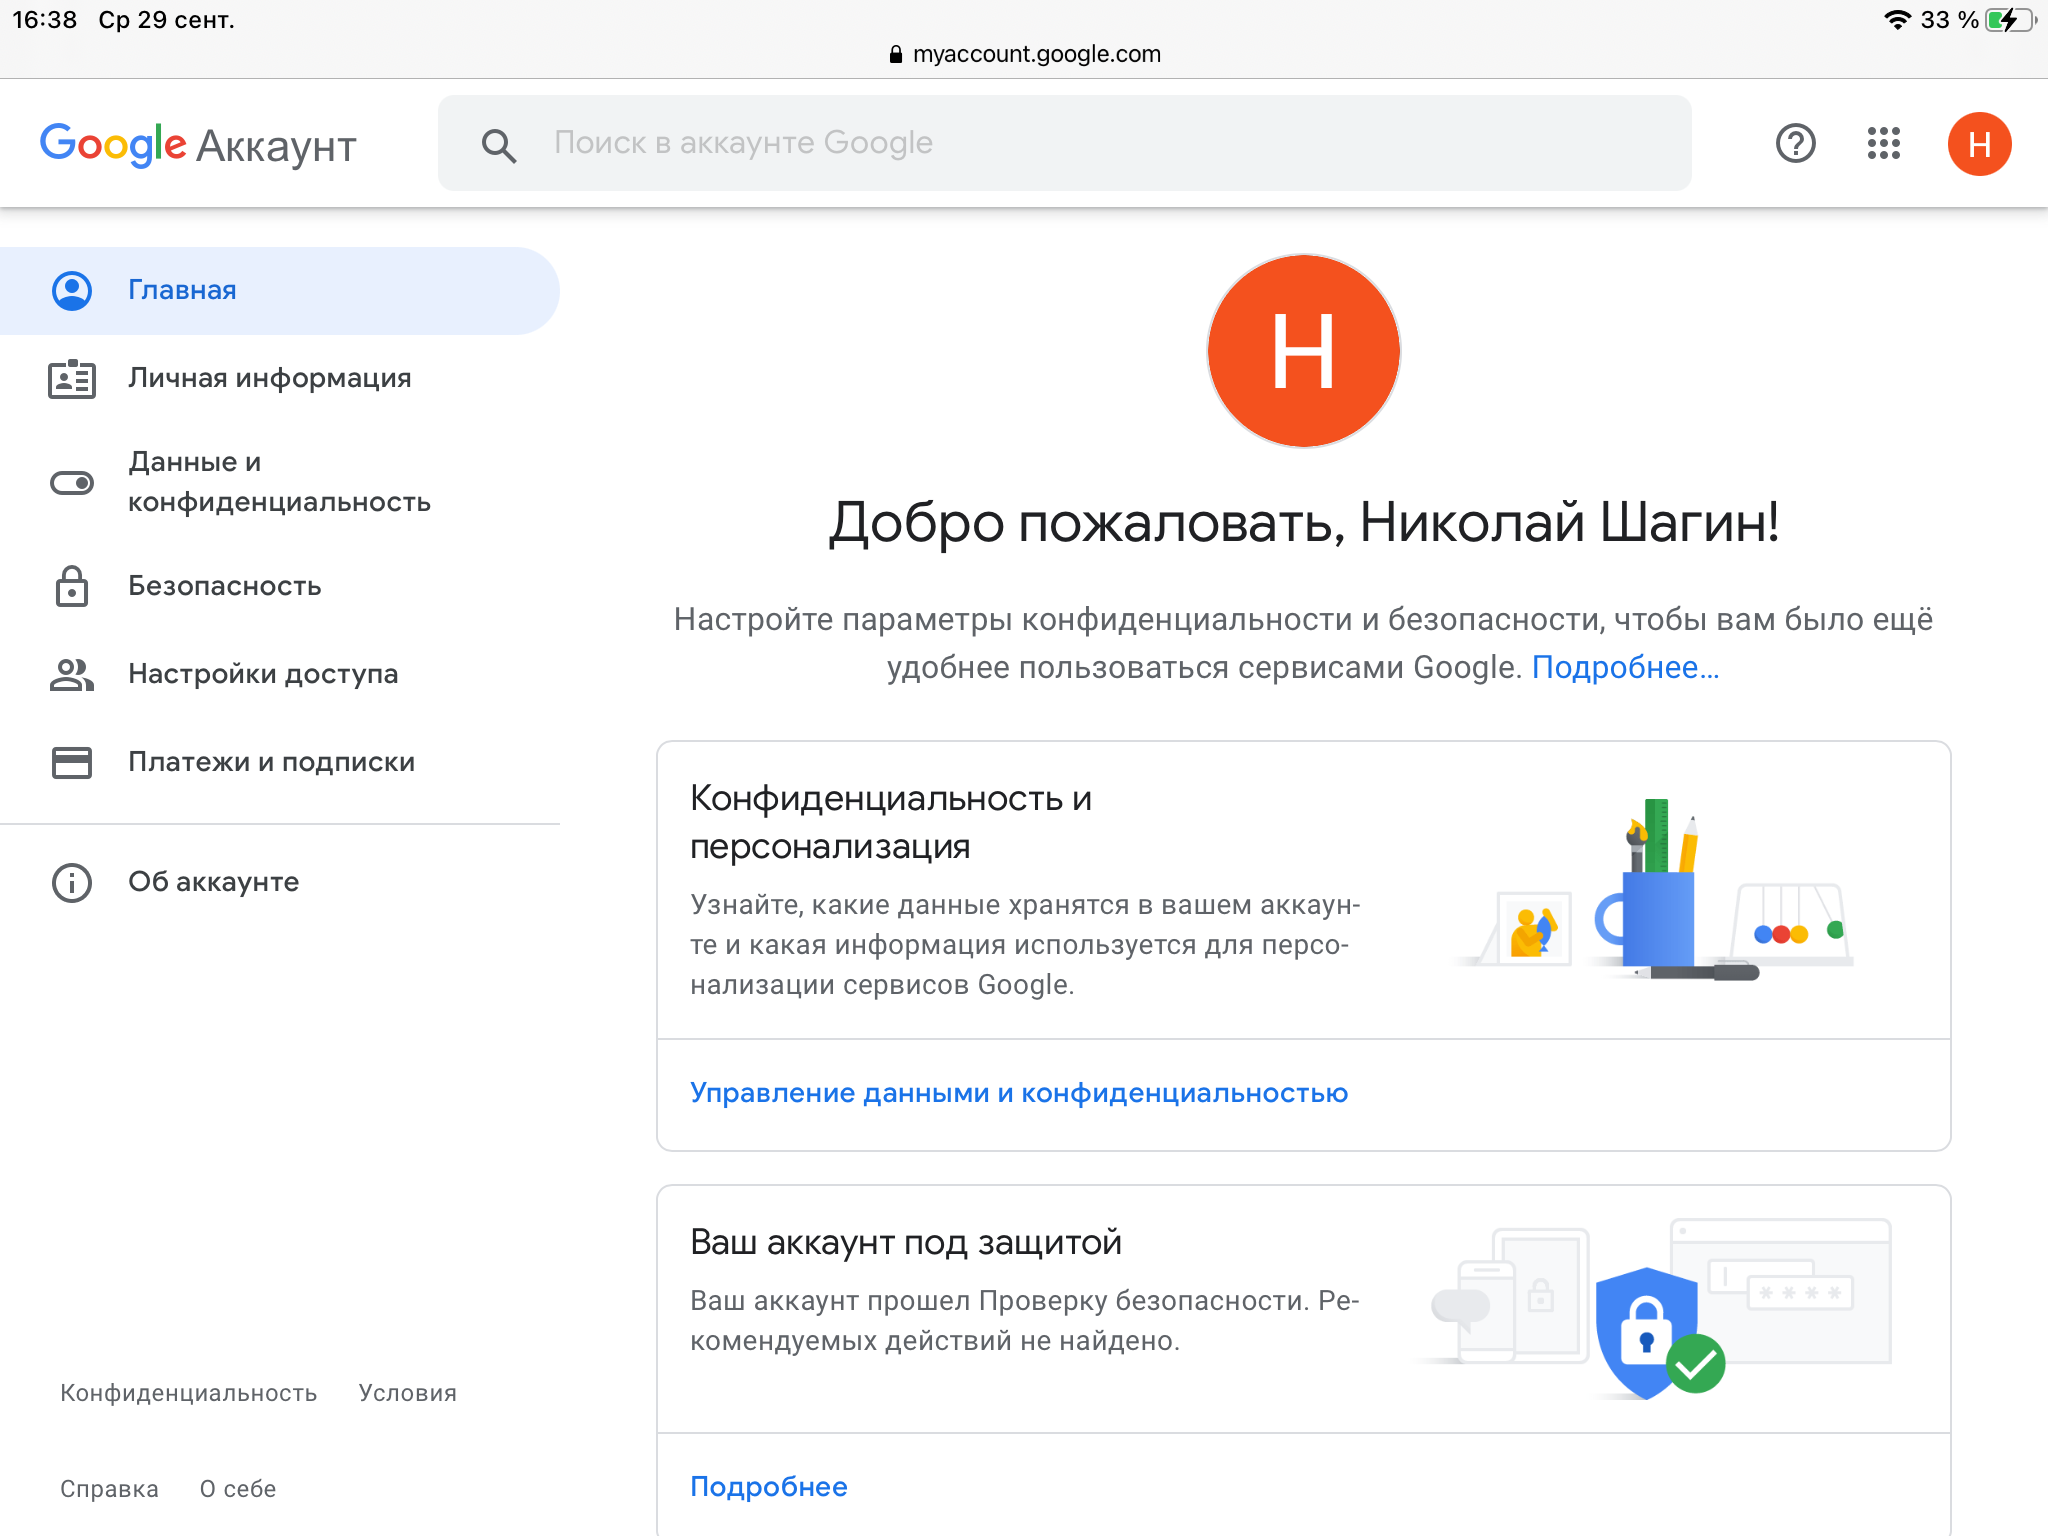
Task: Focus the Поиск в аккаунте Google field
Action: tap(1065, 144)
